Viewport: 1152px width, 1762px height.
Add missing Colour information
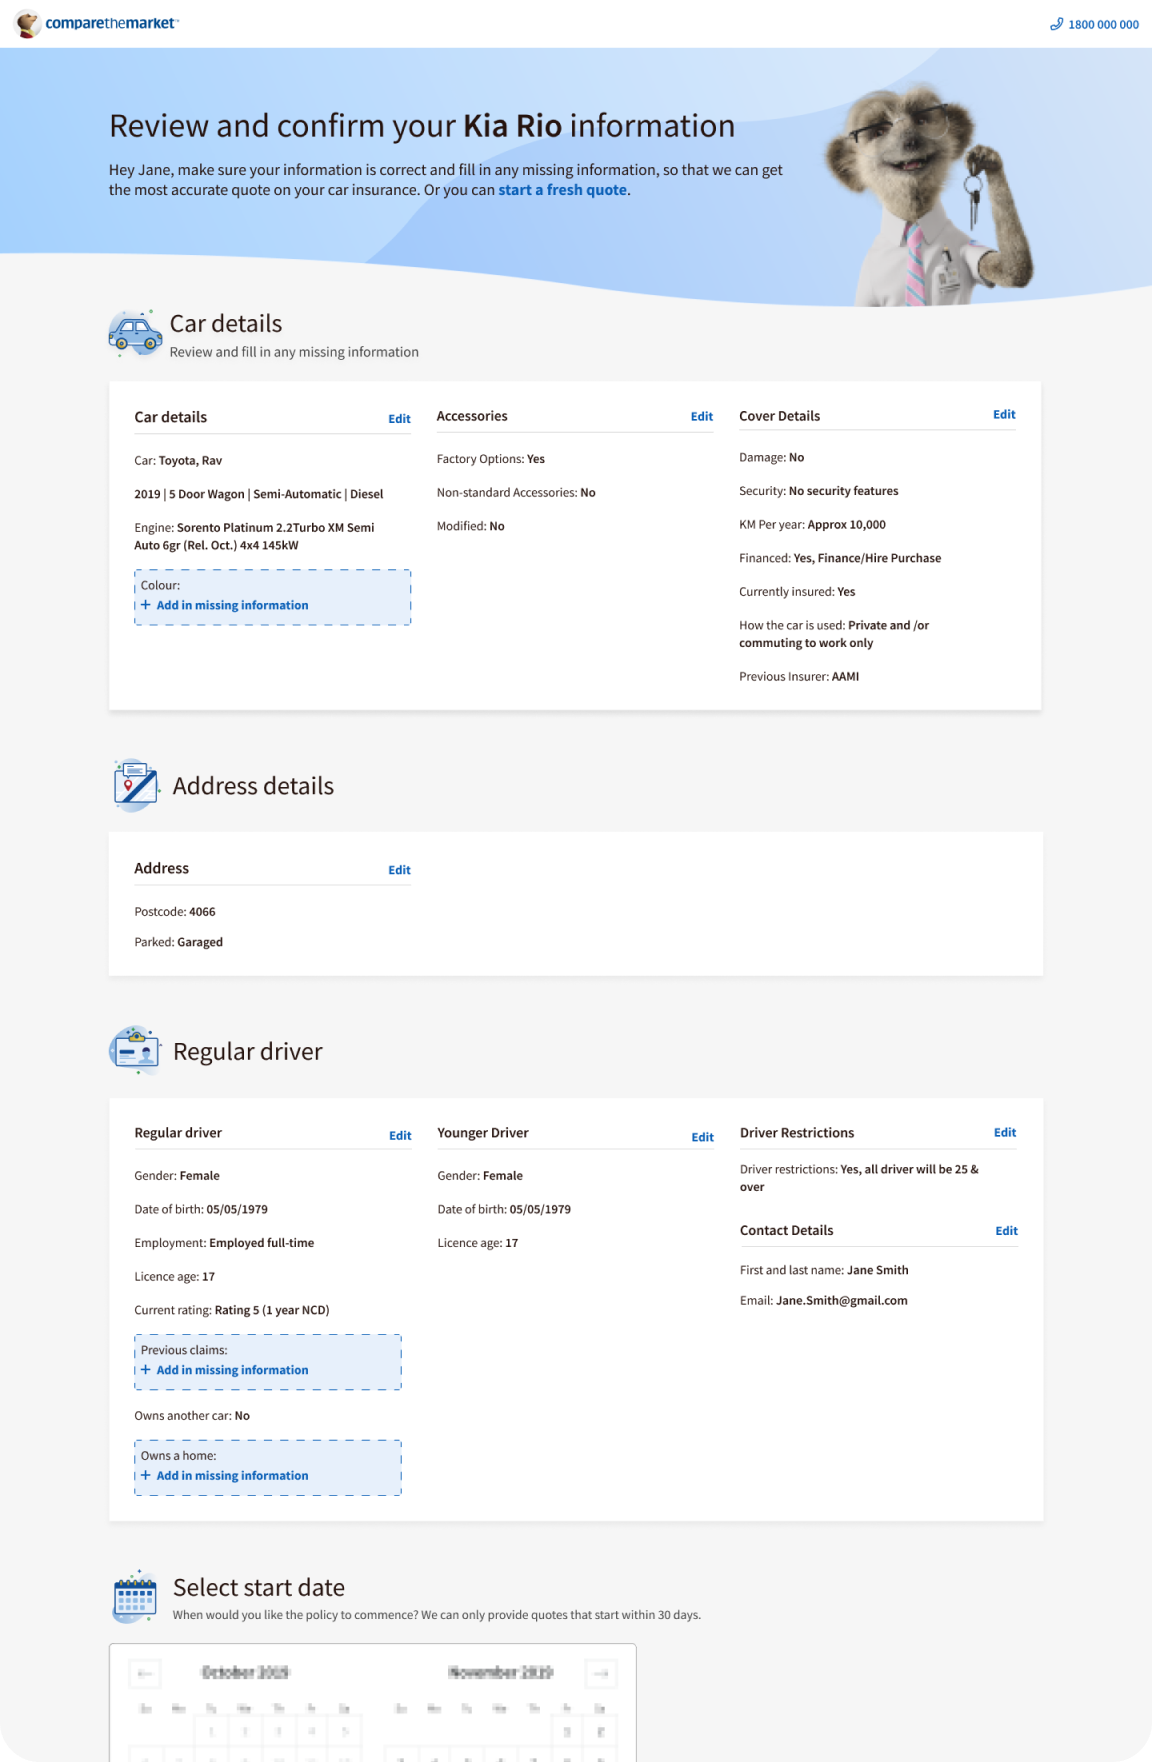point(232,605)
